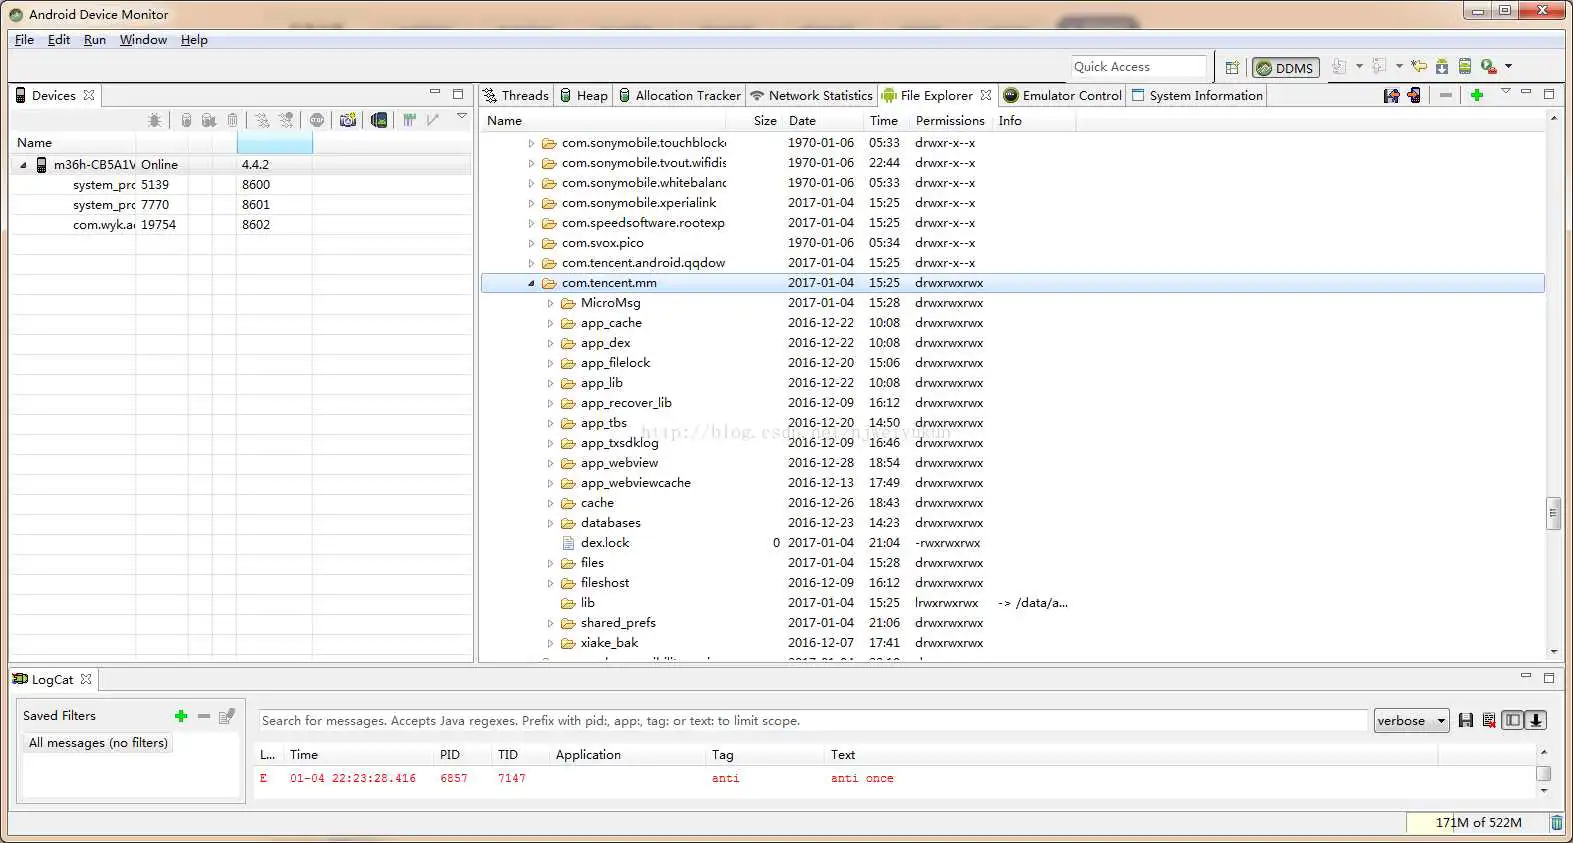The width and height of the screenshot is (1573, 843).
Task: Click the Clear Log icon in LogCat
Action: click(x=1489, y=720)
